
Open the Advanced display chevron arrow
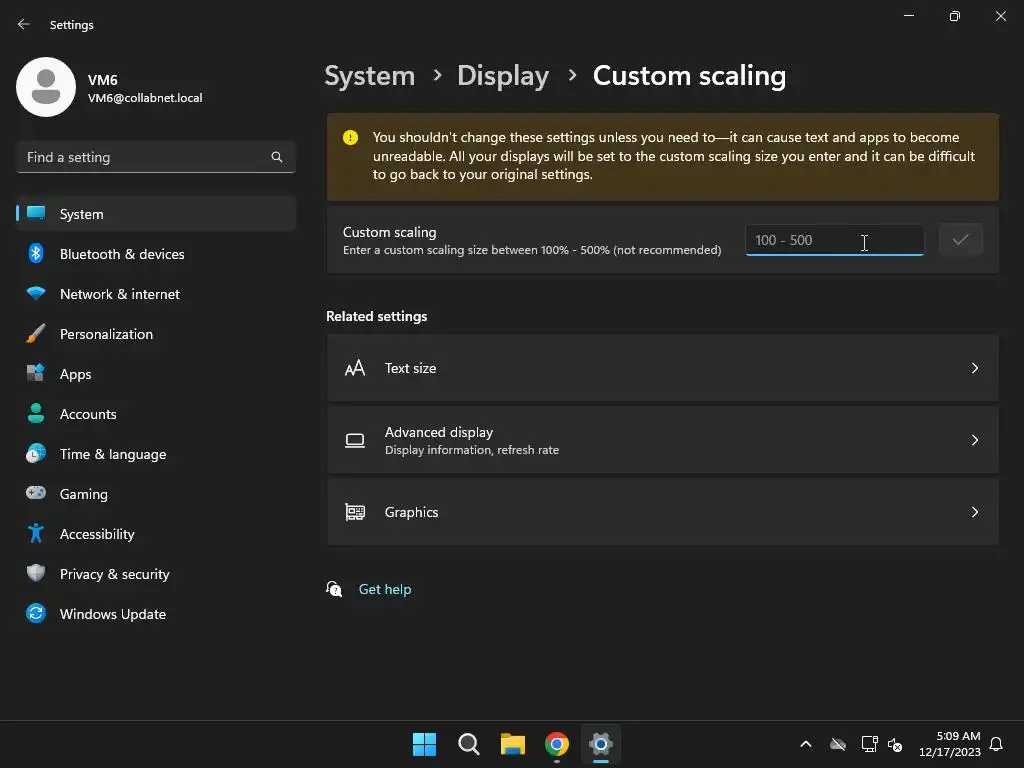point(974,440)
